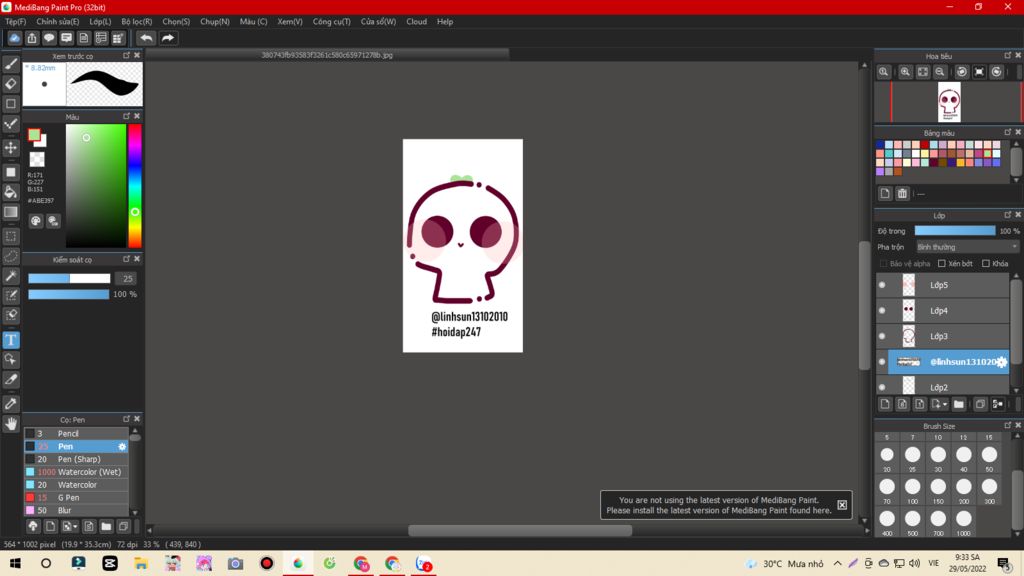Expand the add-layer dropdown arrow
The image size is (1024, 576).
coord(944,405)
